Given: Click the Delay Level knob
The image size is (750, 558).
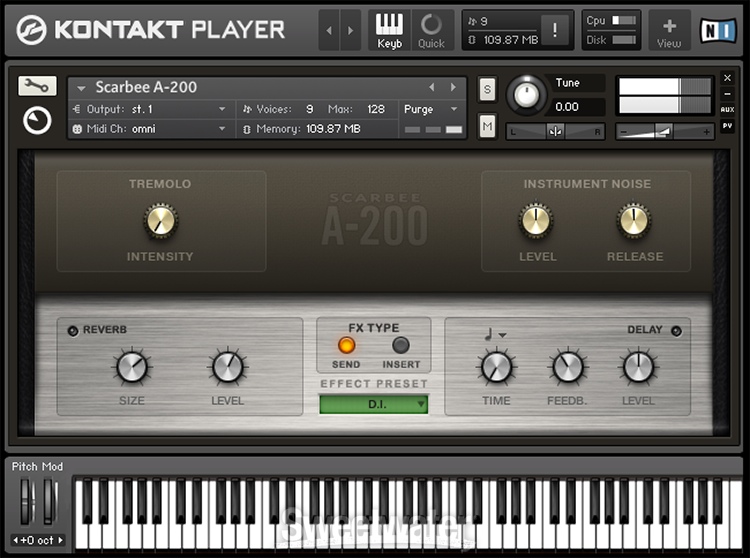Looking at the screenshot, I should coord(639,367).
